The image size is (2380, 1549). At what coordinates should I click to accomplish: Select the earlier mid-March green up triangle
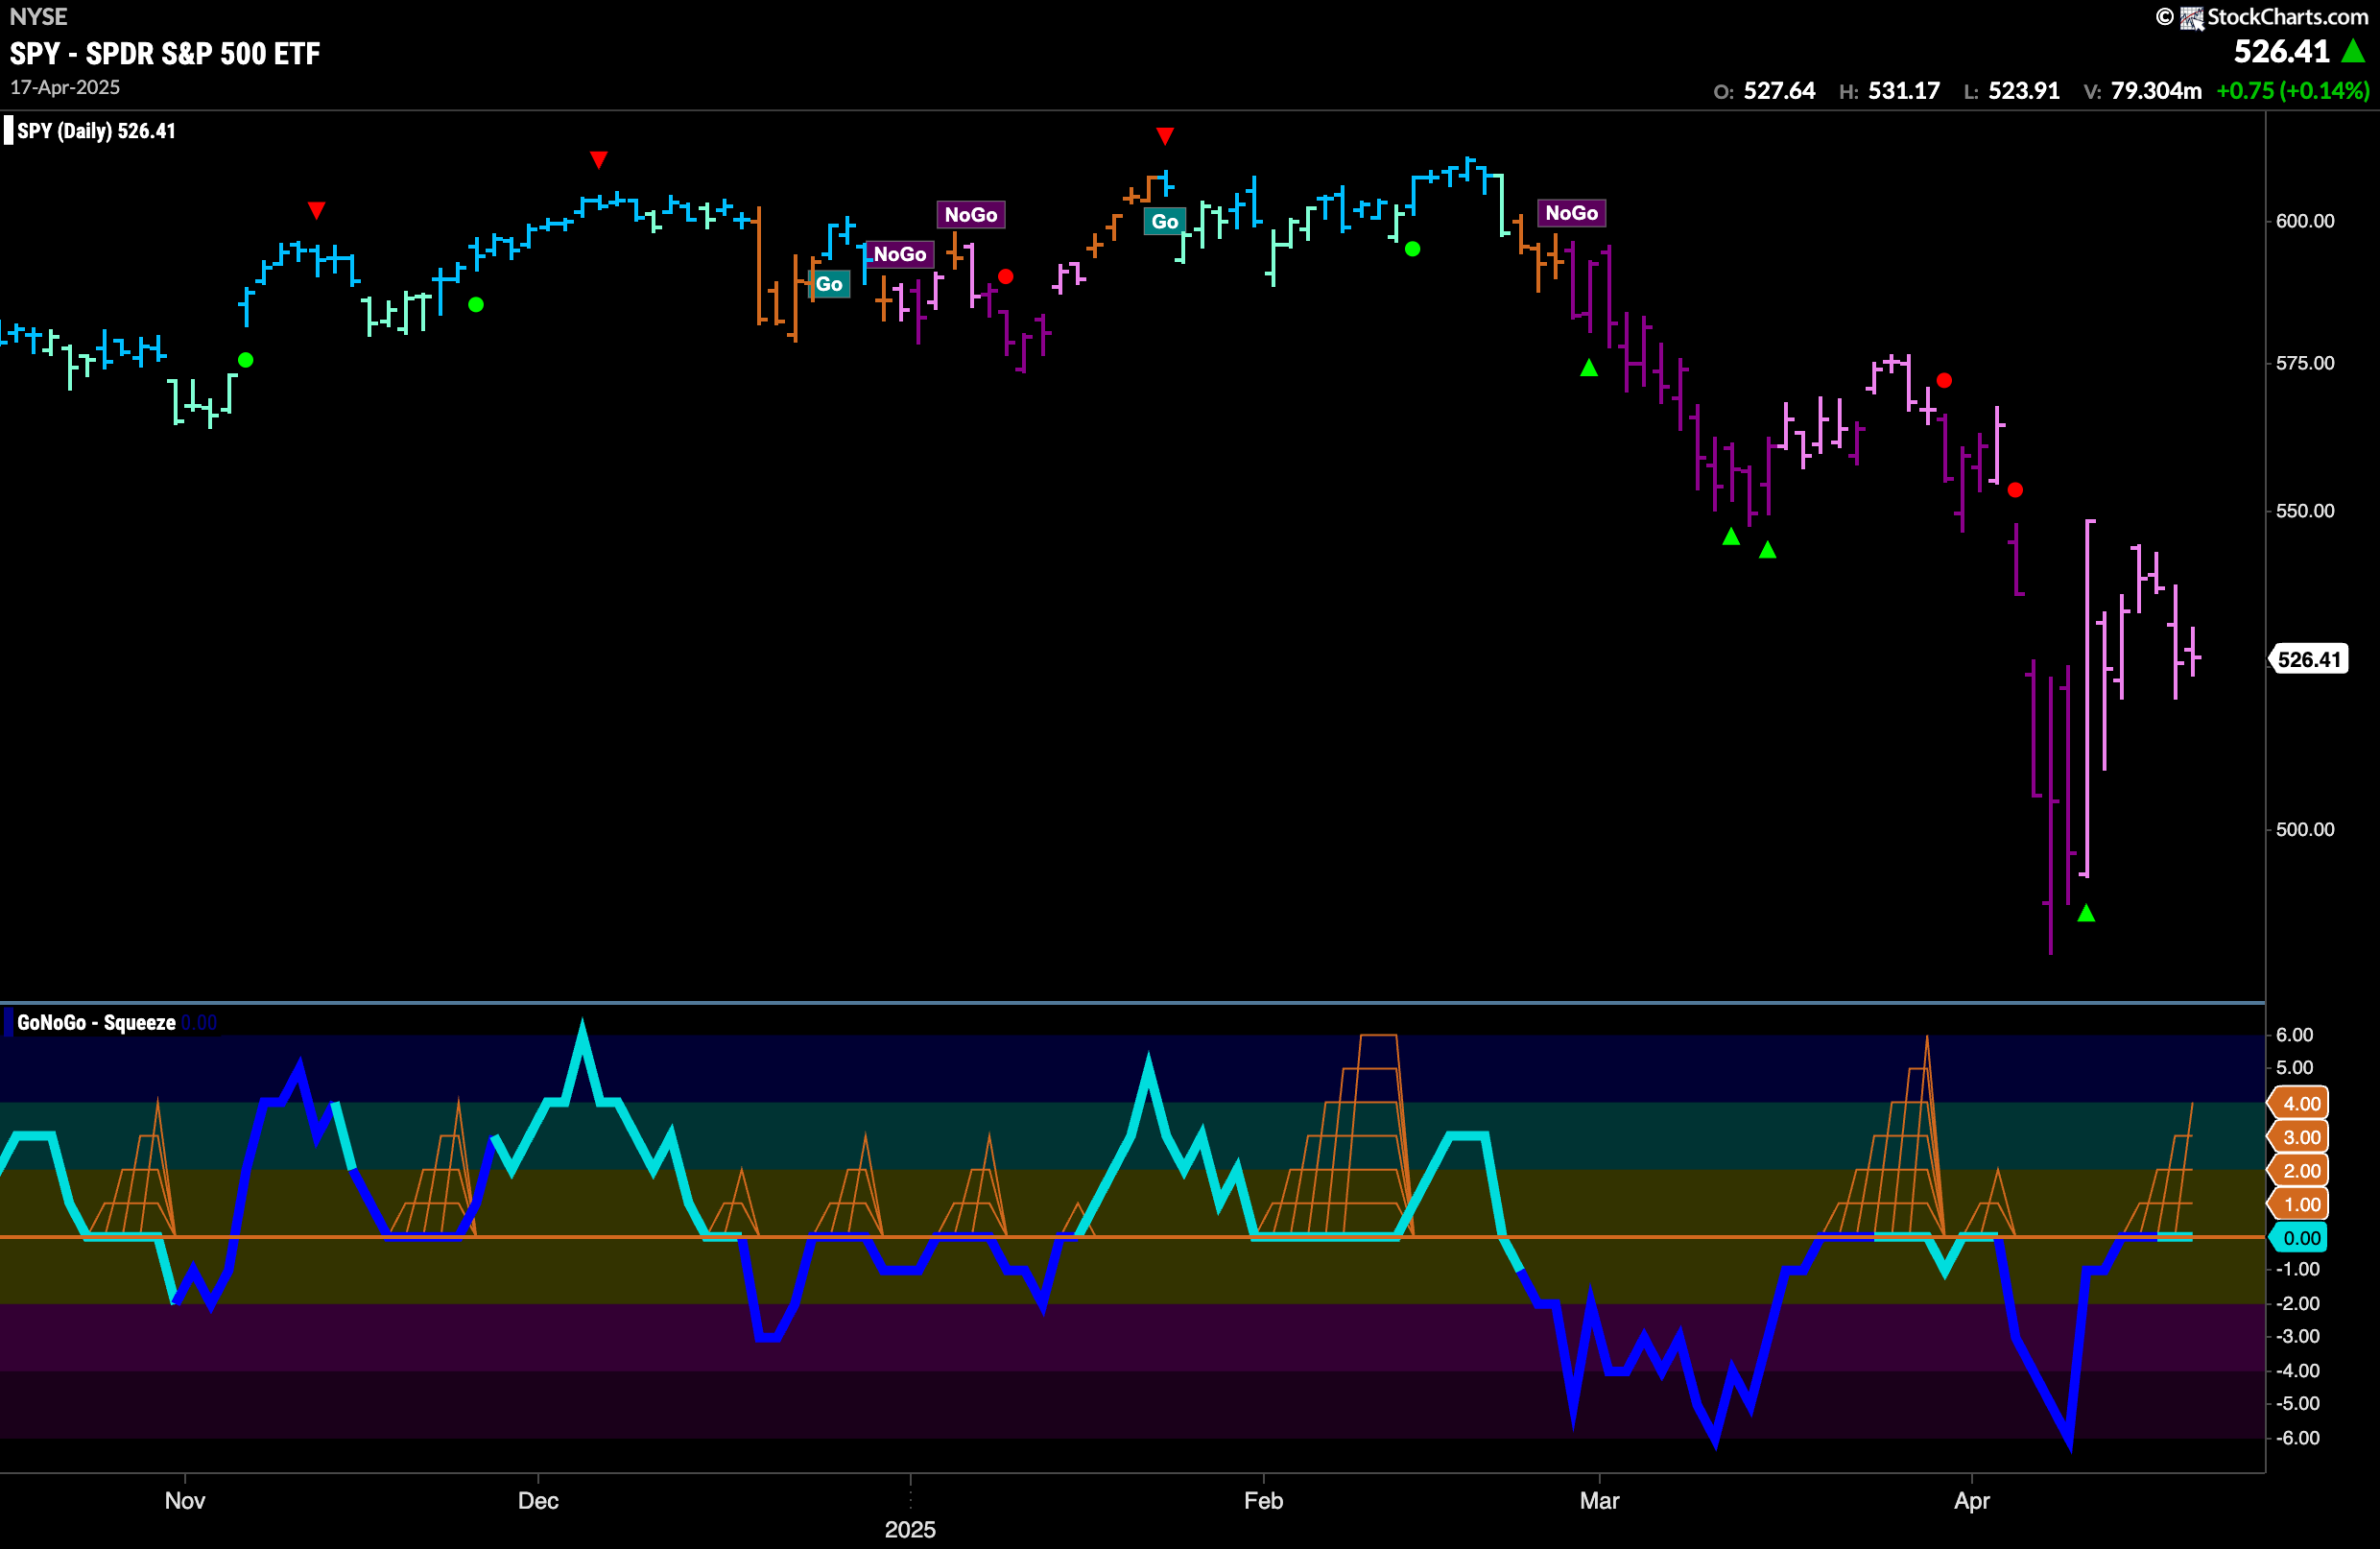1731,537
